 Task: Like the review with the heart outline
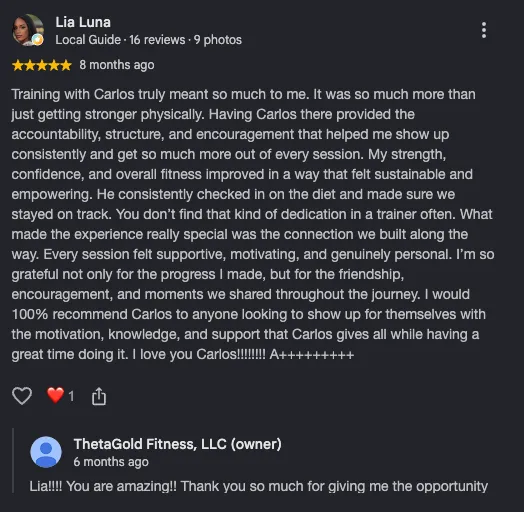[22, 396]
